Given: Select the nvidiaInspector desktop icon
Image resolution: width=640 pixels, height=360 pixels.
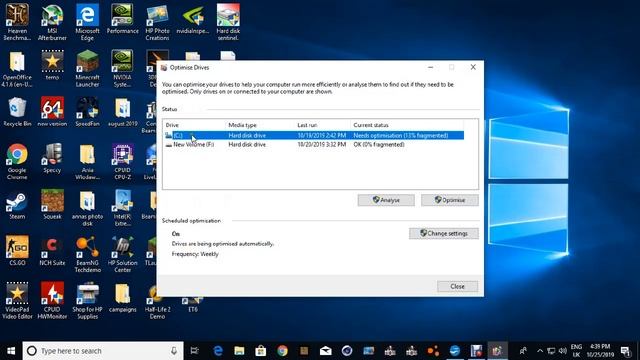Looking at the screenshot, I should (x=193, y=18).
